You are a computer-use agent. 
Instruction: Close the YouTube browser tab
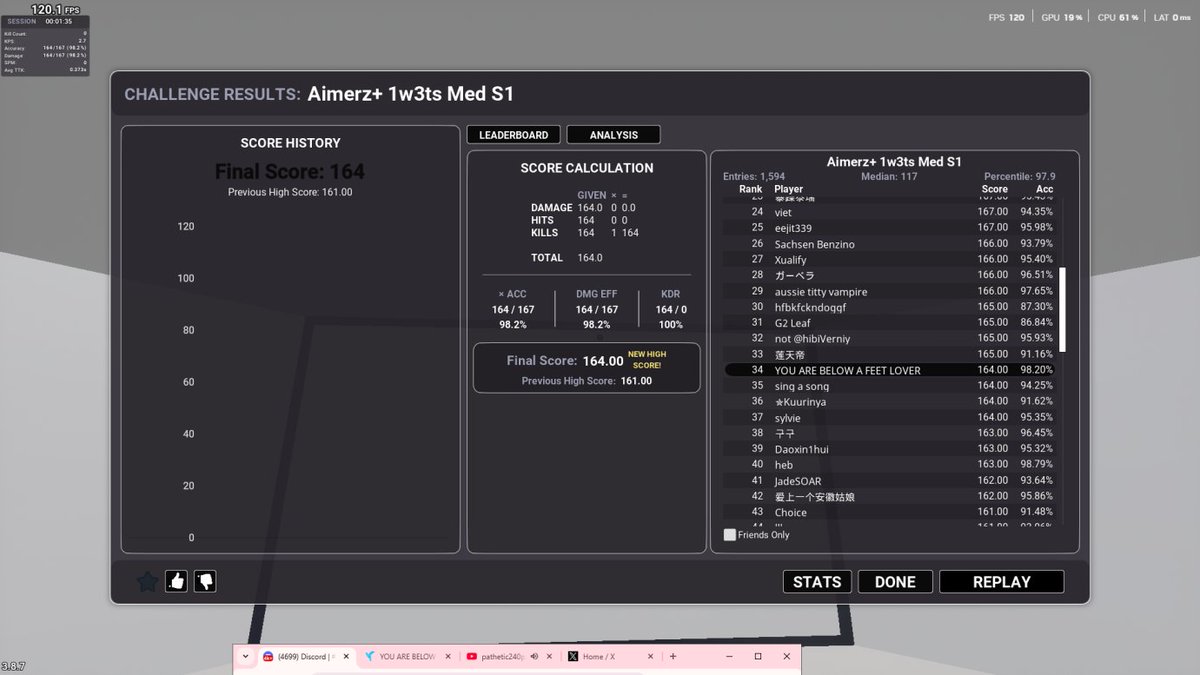coord(549,656)
